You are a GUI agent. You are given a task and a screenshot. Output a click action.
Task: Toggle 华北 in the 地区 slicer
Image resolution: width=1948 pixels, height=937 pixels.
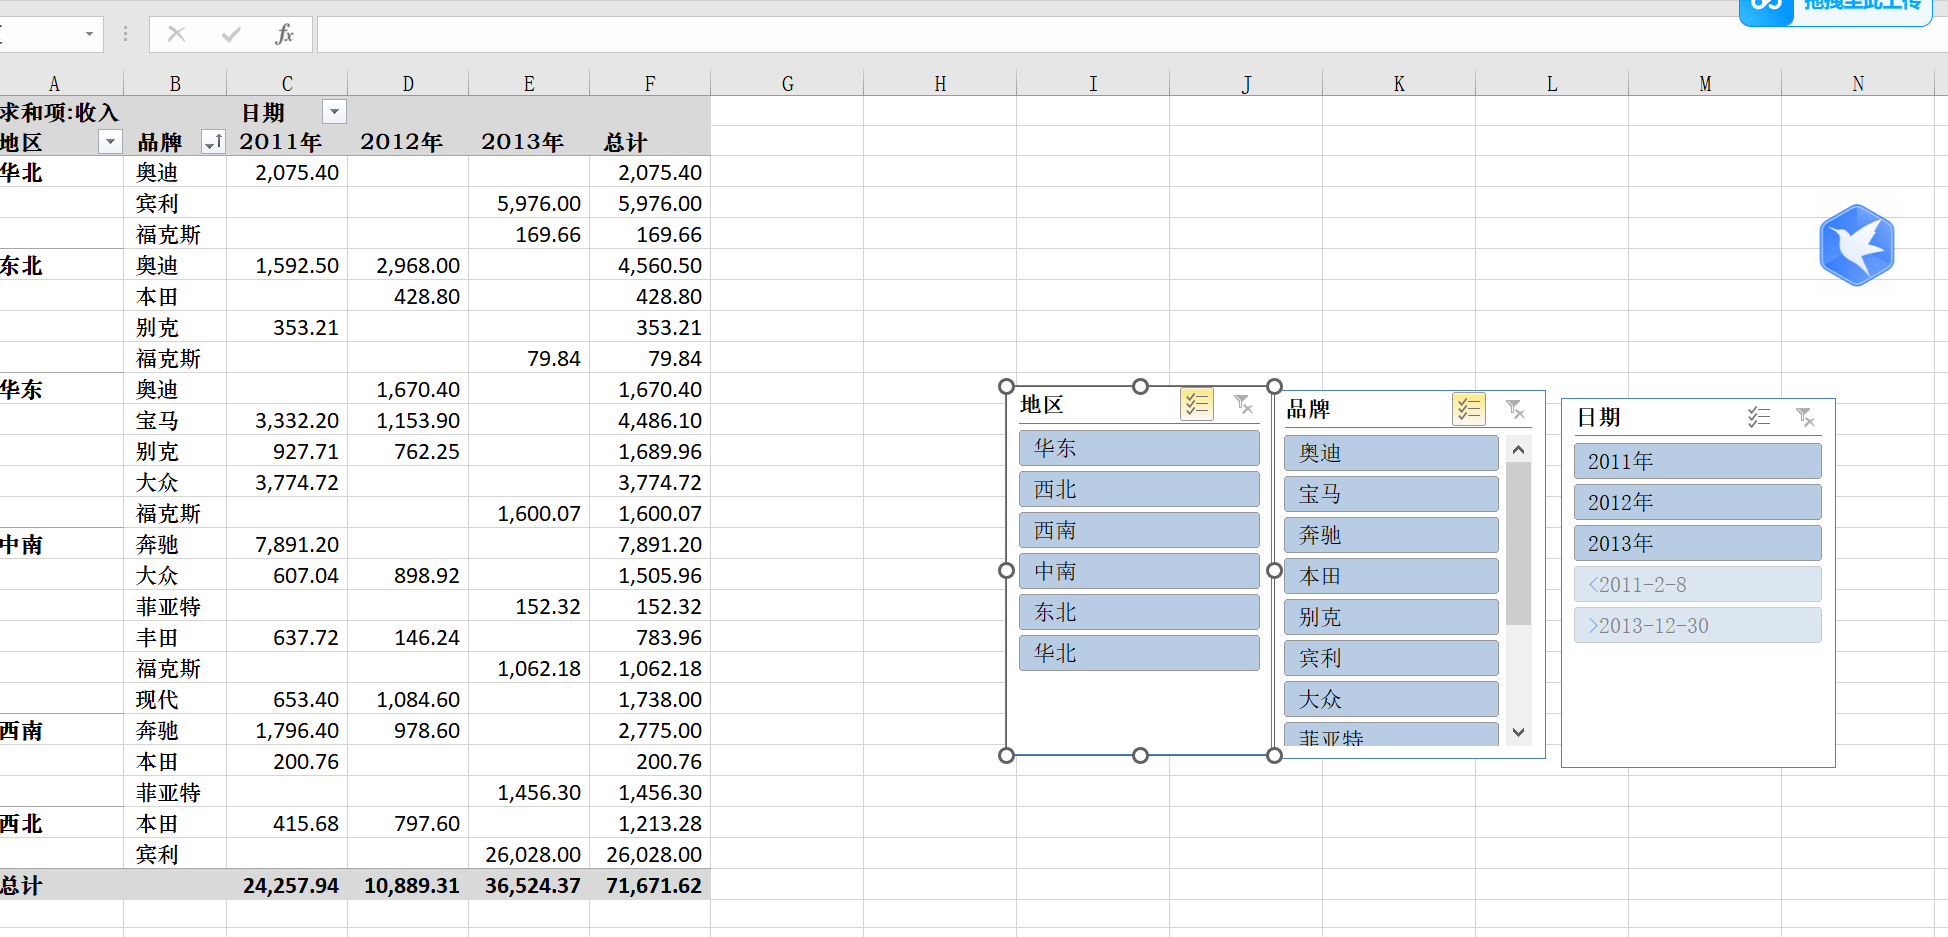[1139, 653]
